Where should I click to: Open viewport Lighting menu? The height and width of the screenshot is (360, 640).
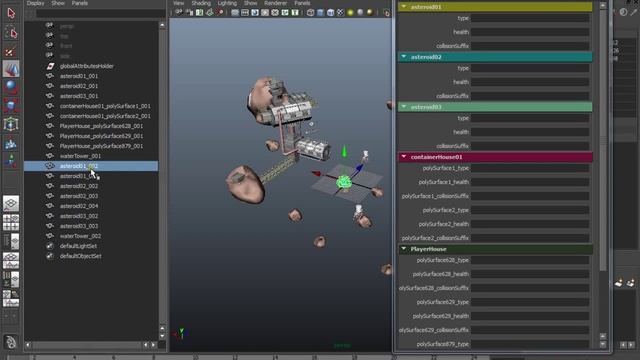click(x=227, y=3)
